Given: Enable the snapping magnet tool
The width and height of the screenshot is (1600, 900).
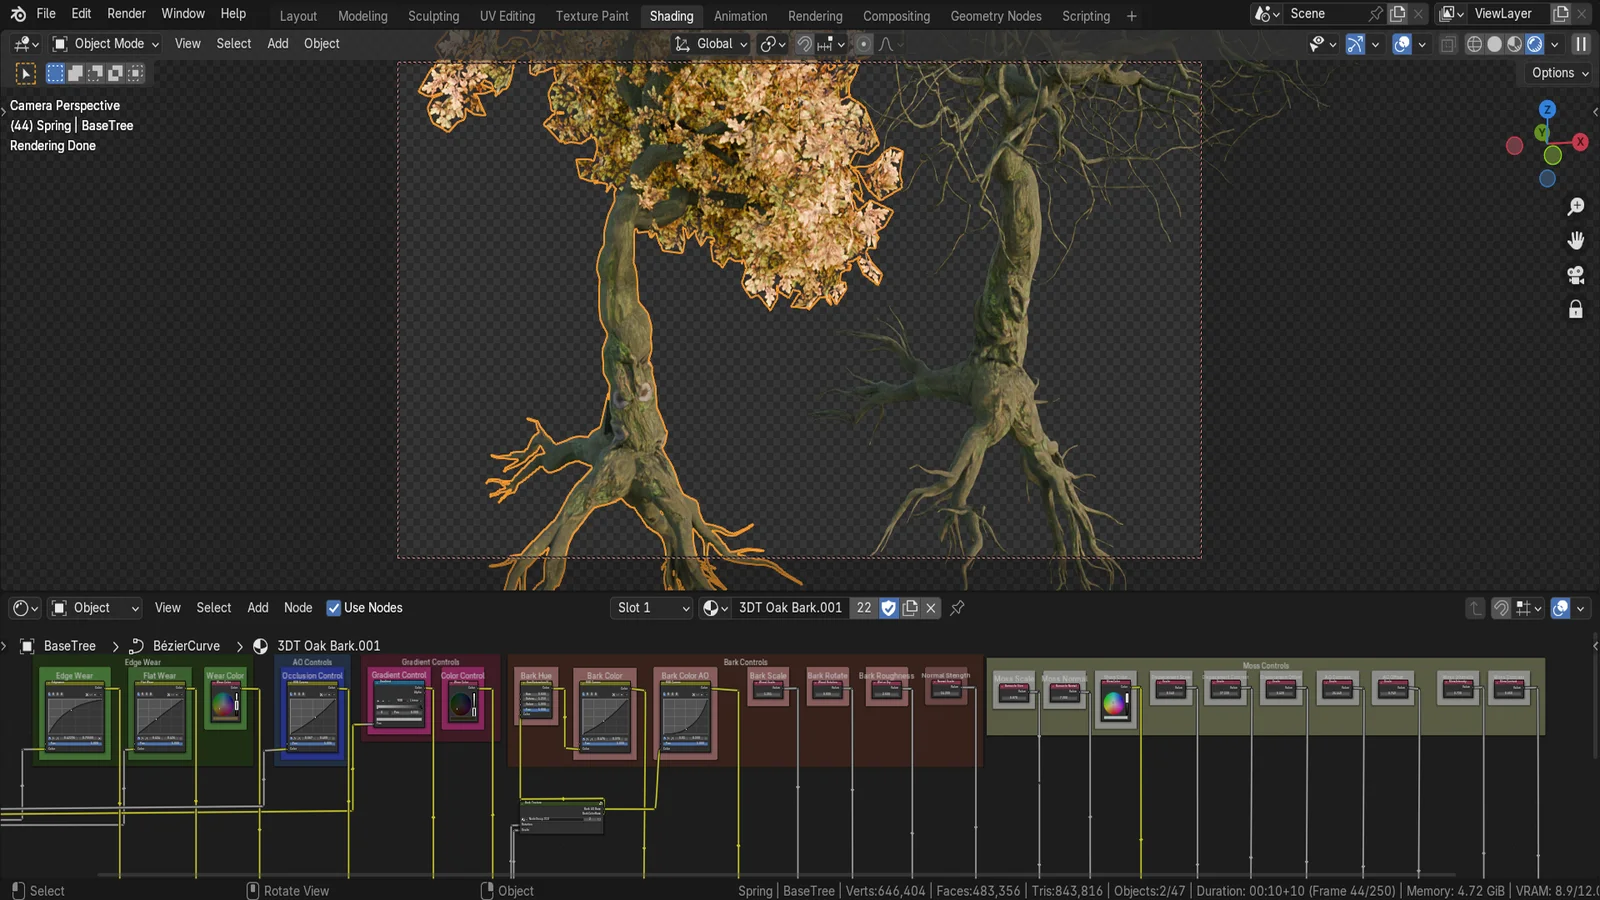Looking at the screenshot, I should (x=805, y=44).
